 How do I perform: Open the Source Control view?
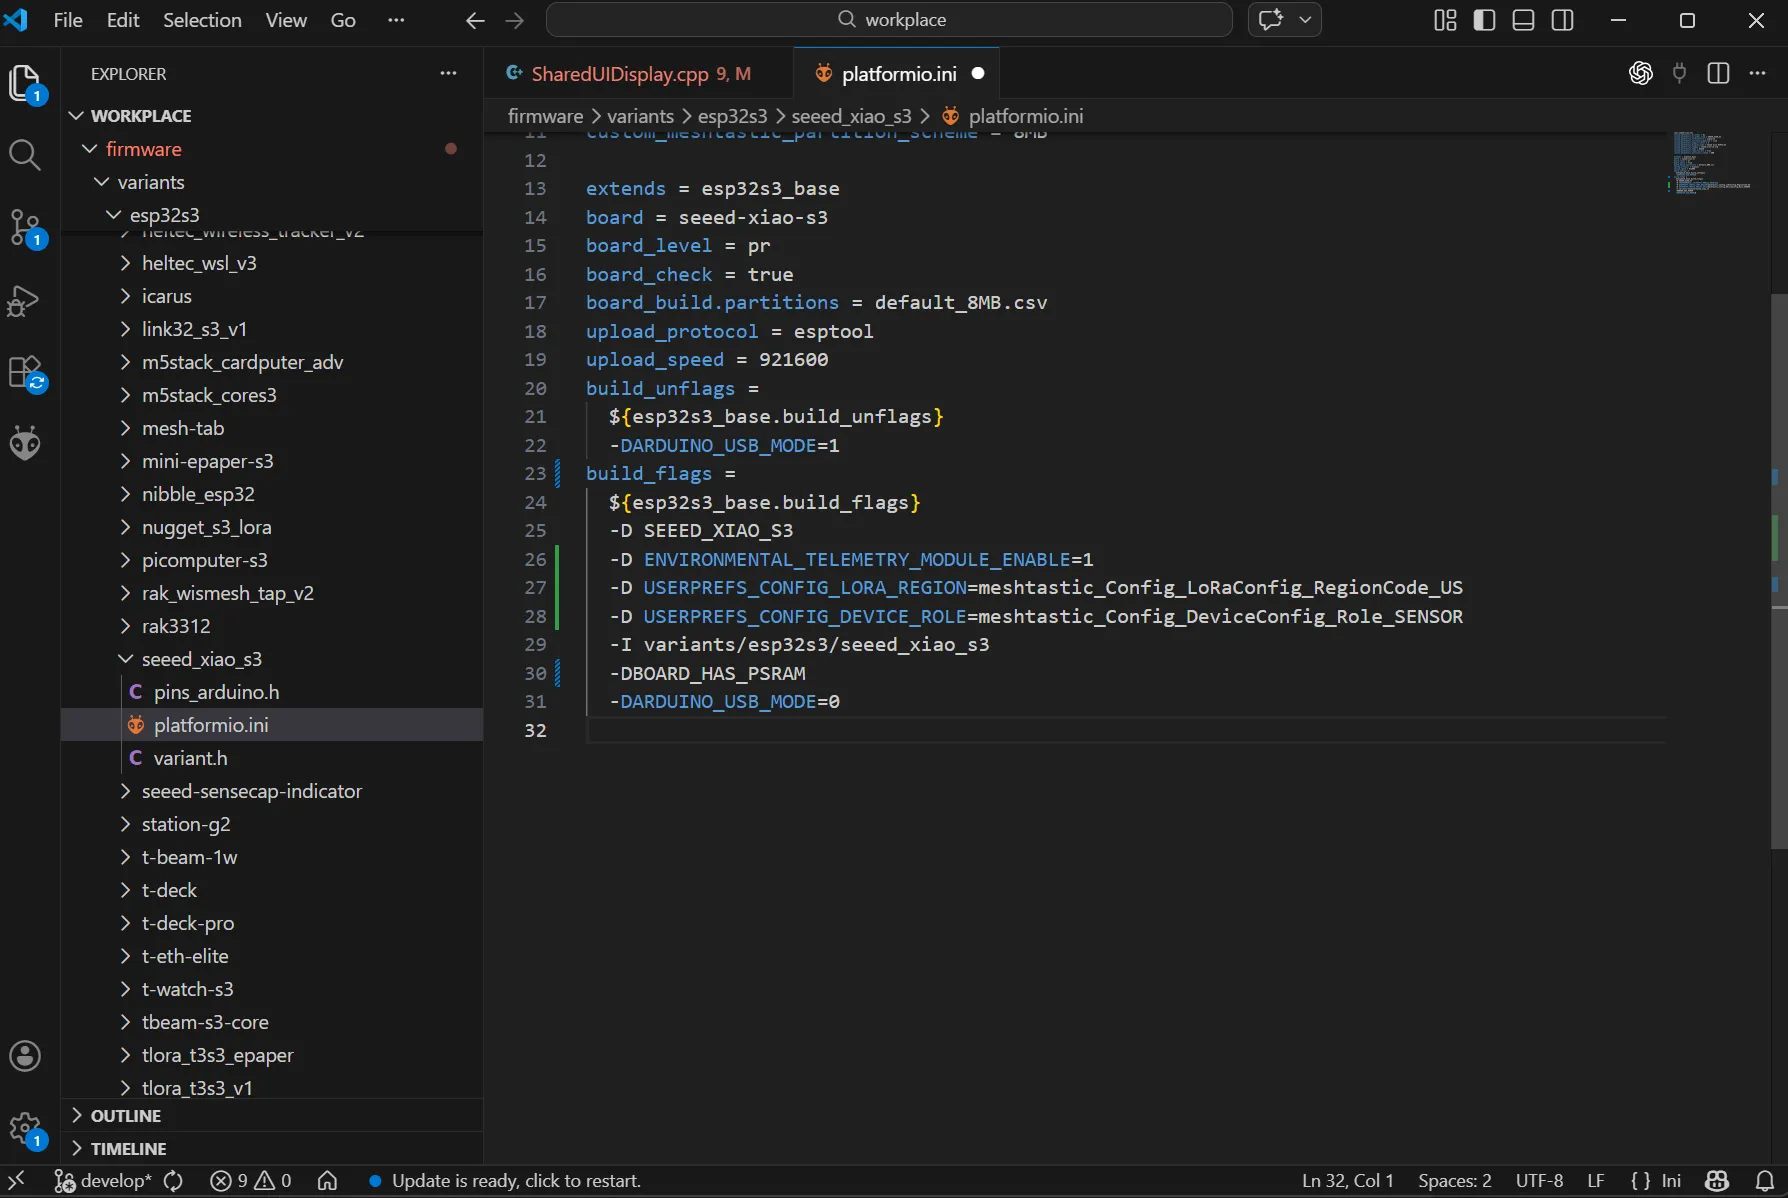[x=25, y=227]
